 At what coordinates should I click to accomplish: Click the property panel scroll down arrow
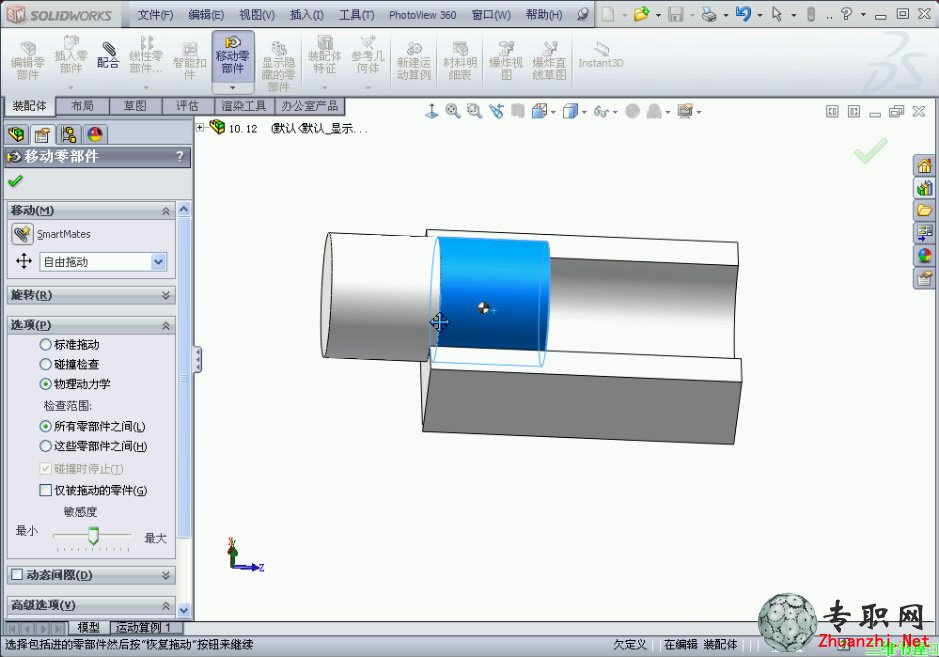point(184,610)
